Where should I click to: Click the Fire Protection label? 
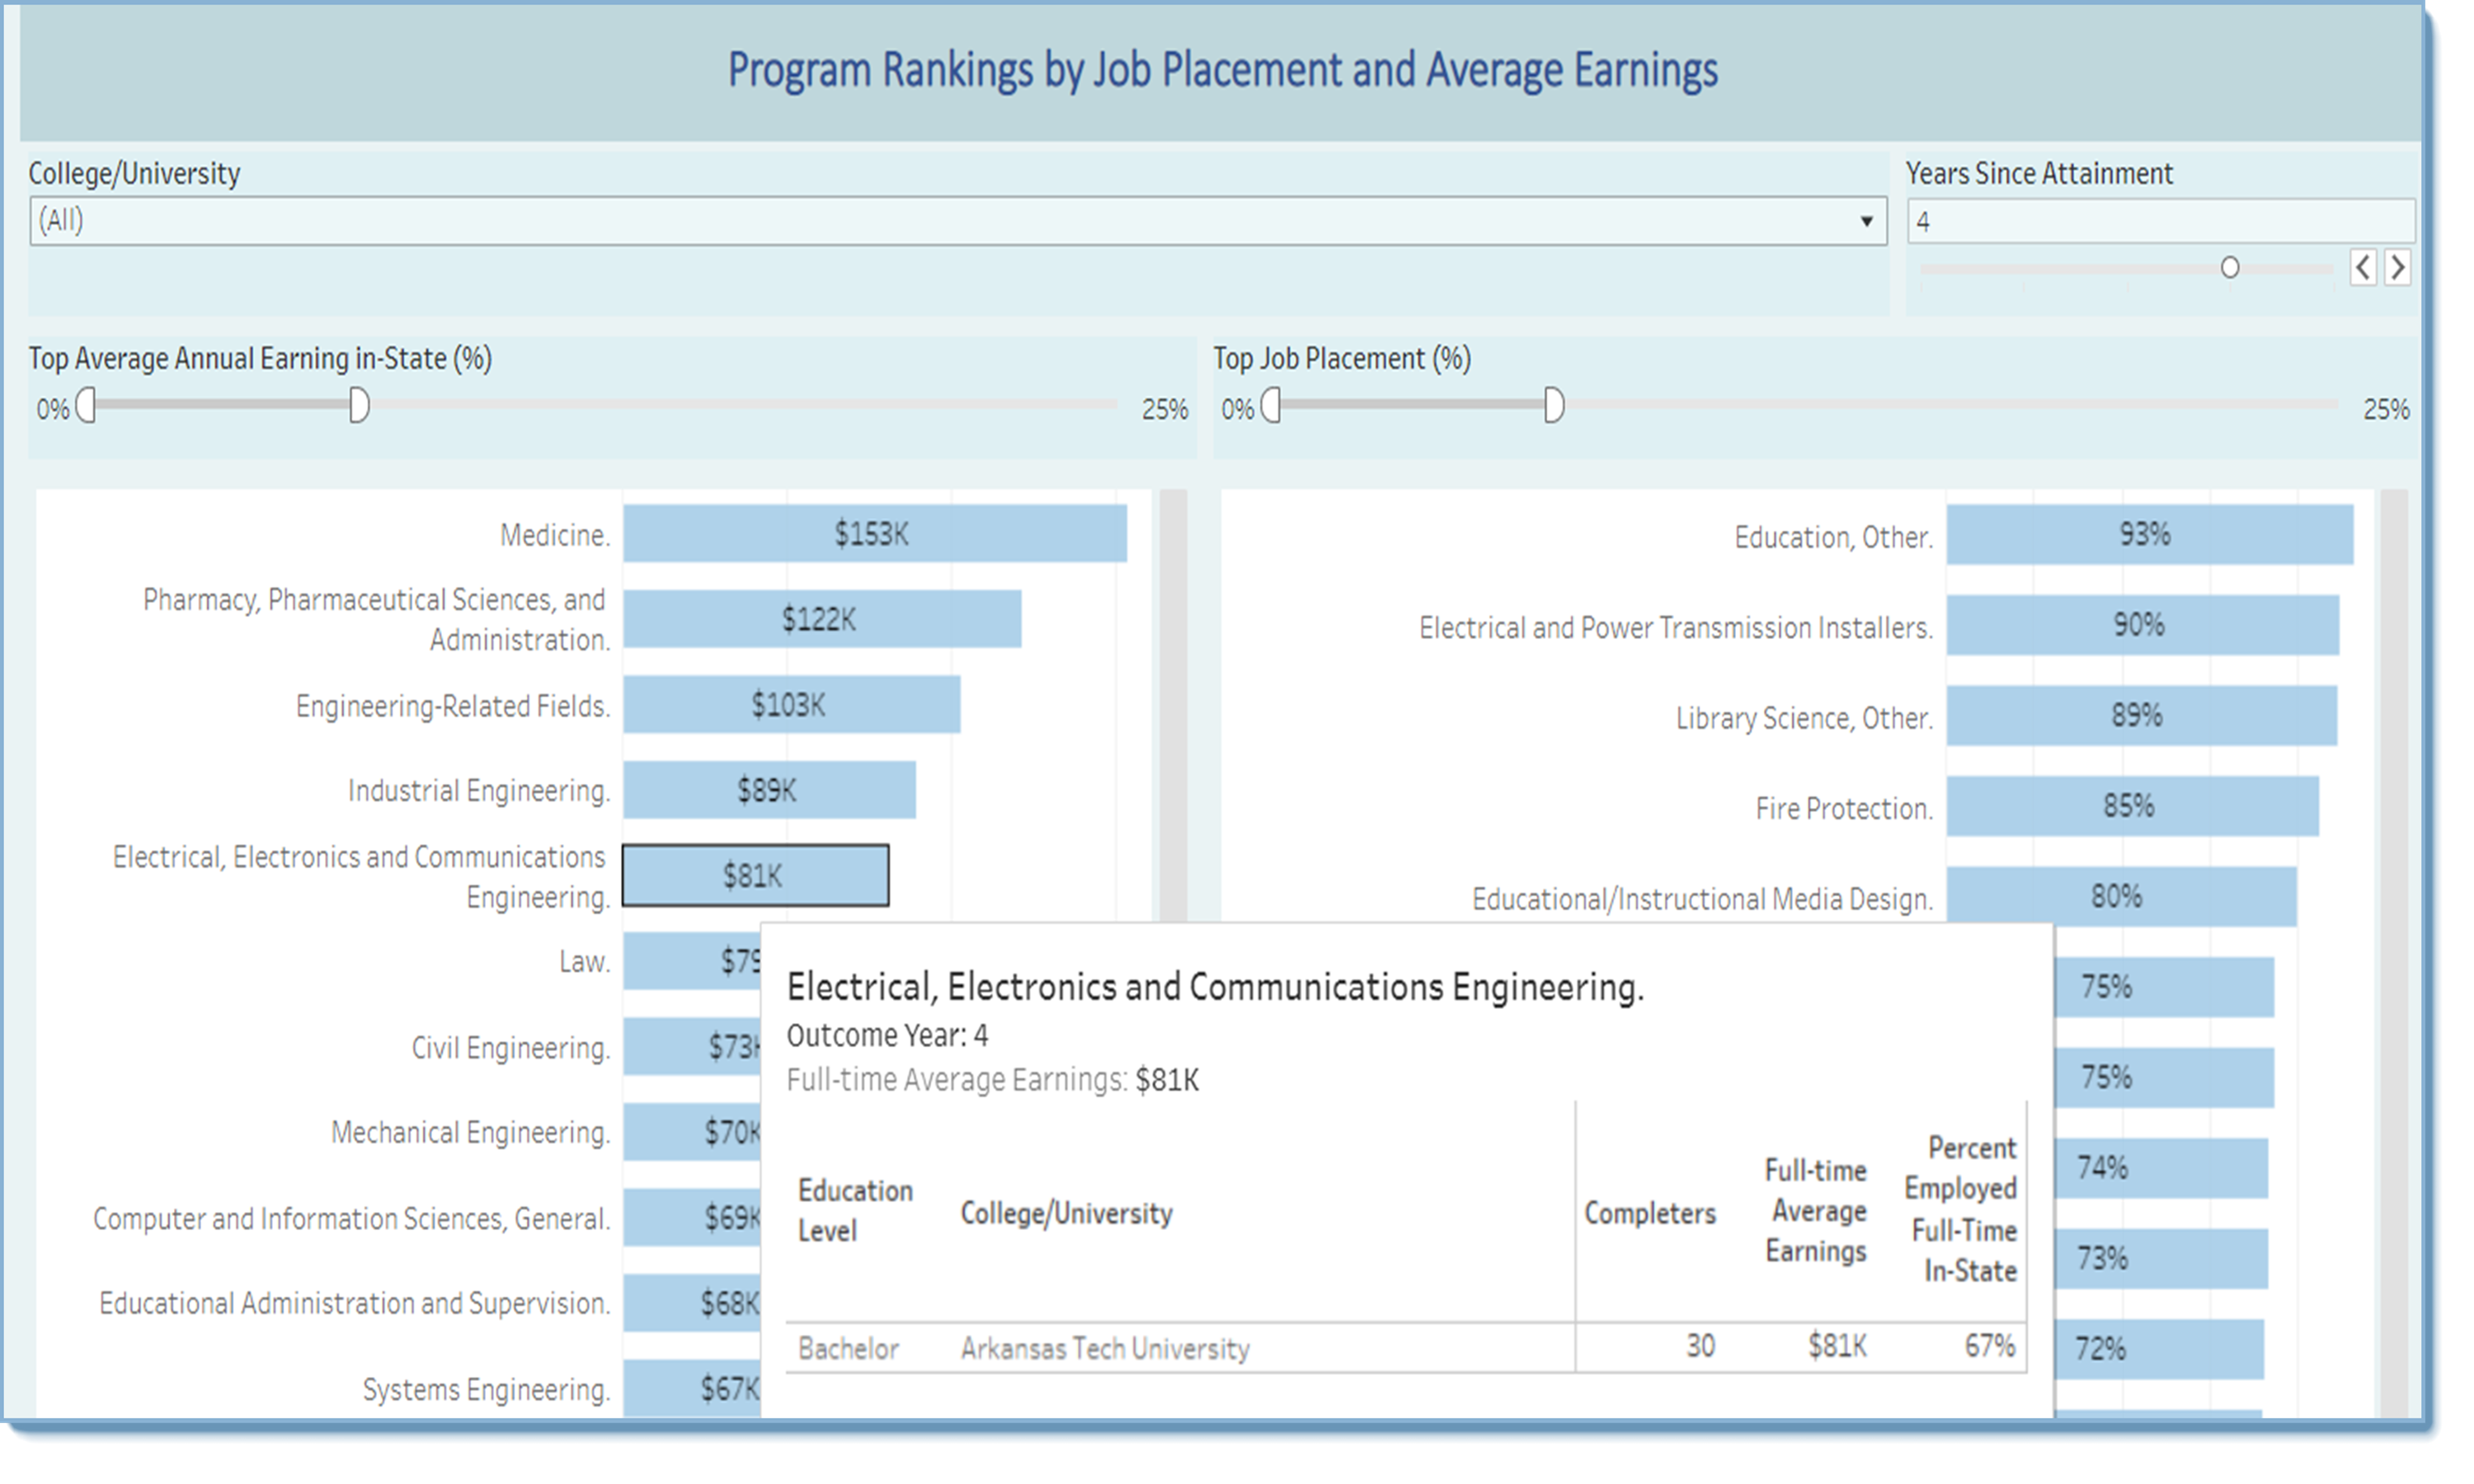1844,808
